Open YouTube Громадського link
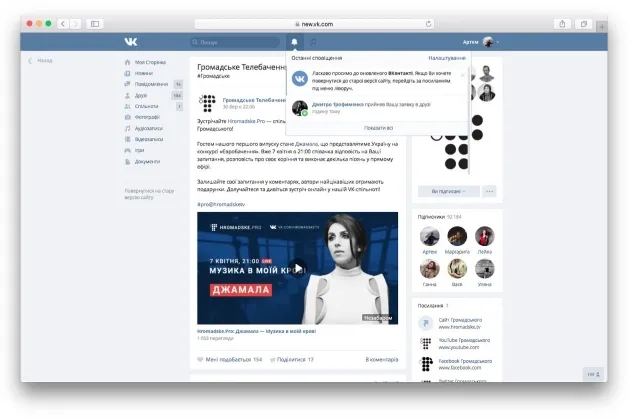The image size is (628, 420). [x=464, y=340]
